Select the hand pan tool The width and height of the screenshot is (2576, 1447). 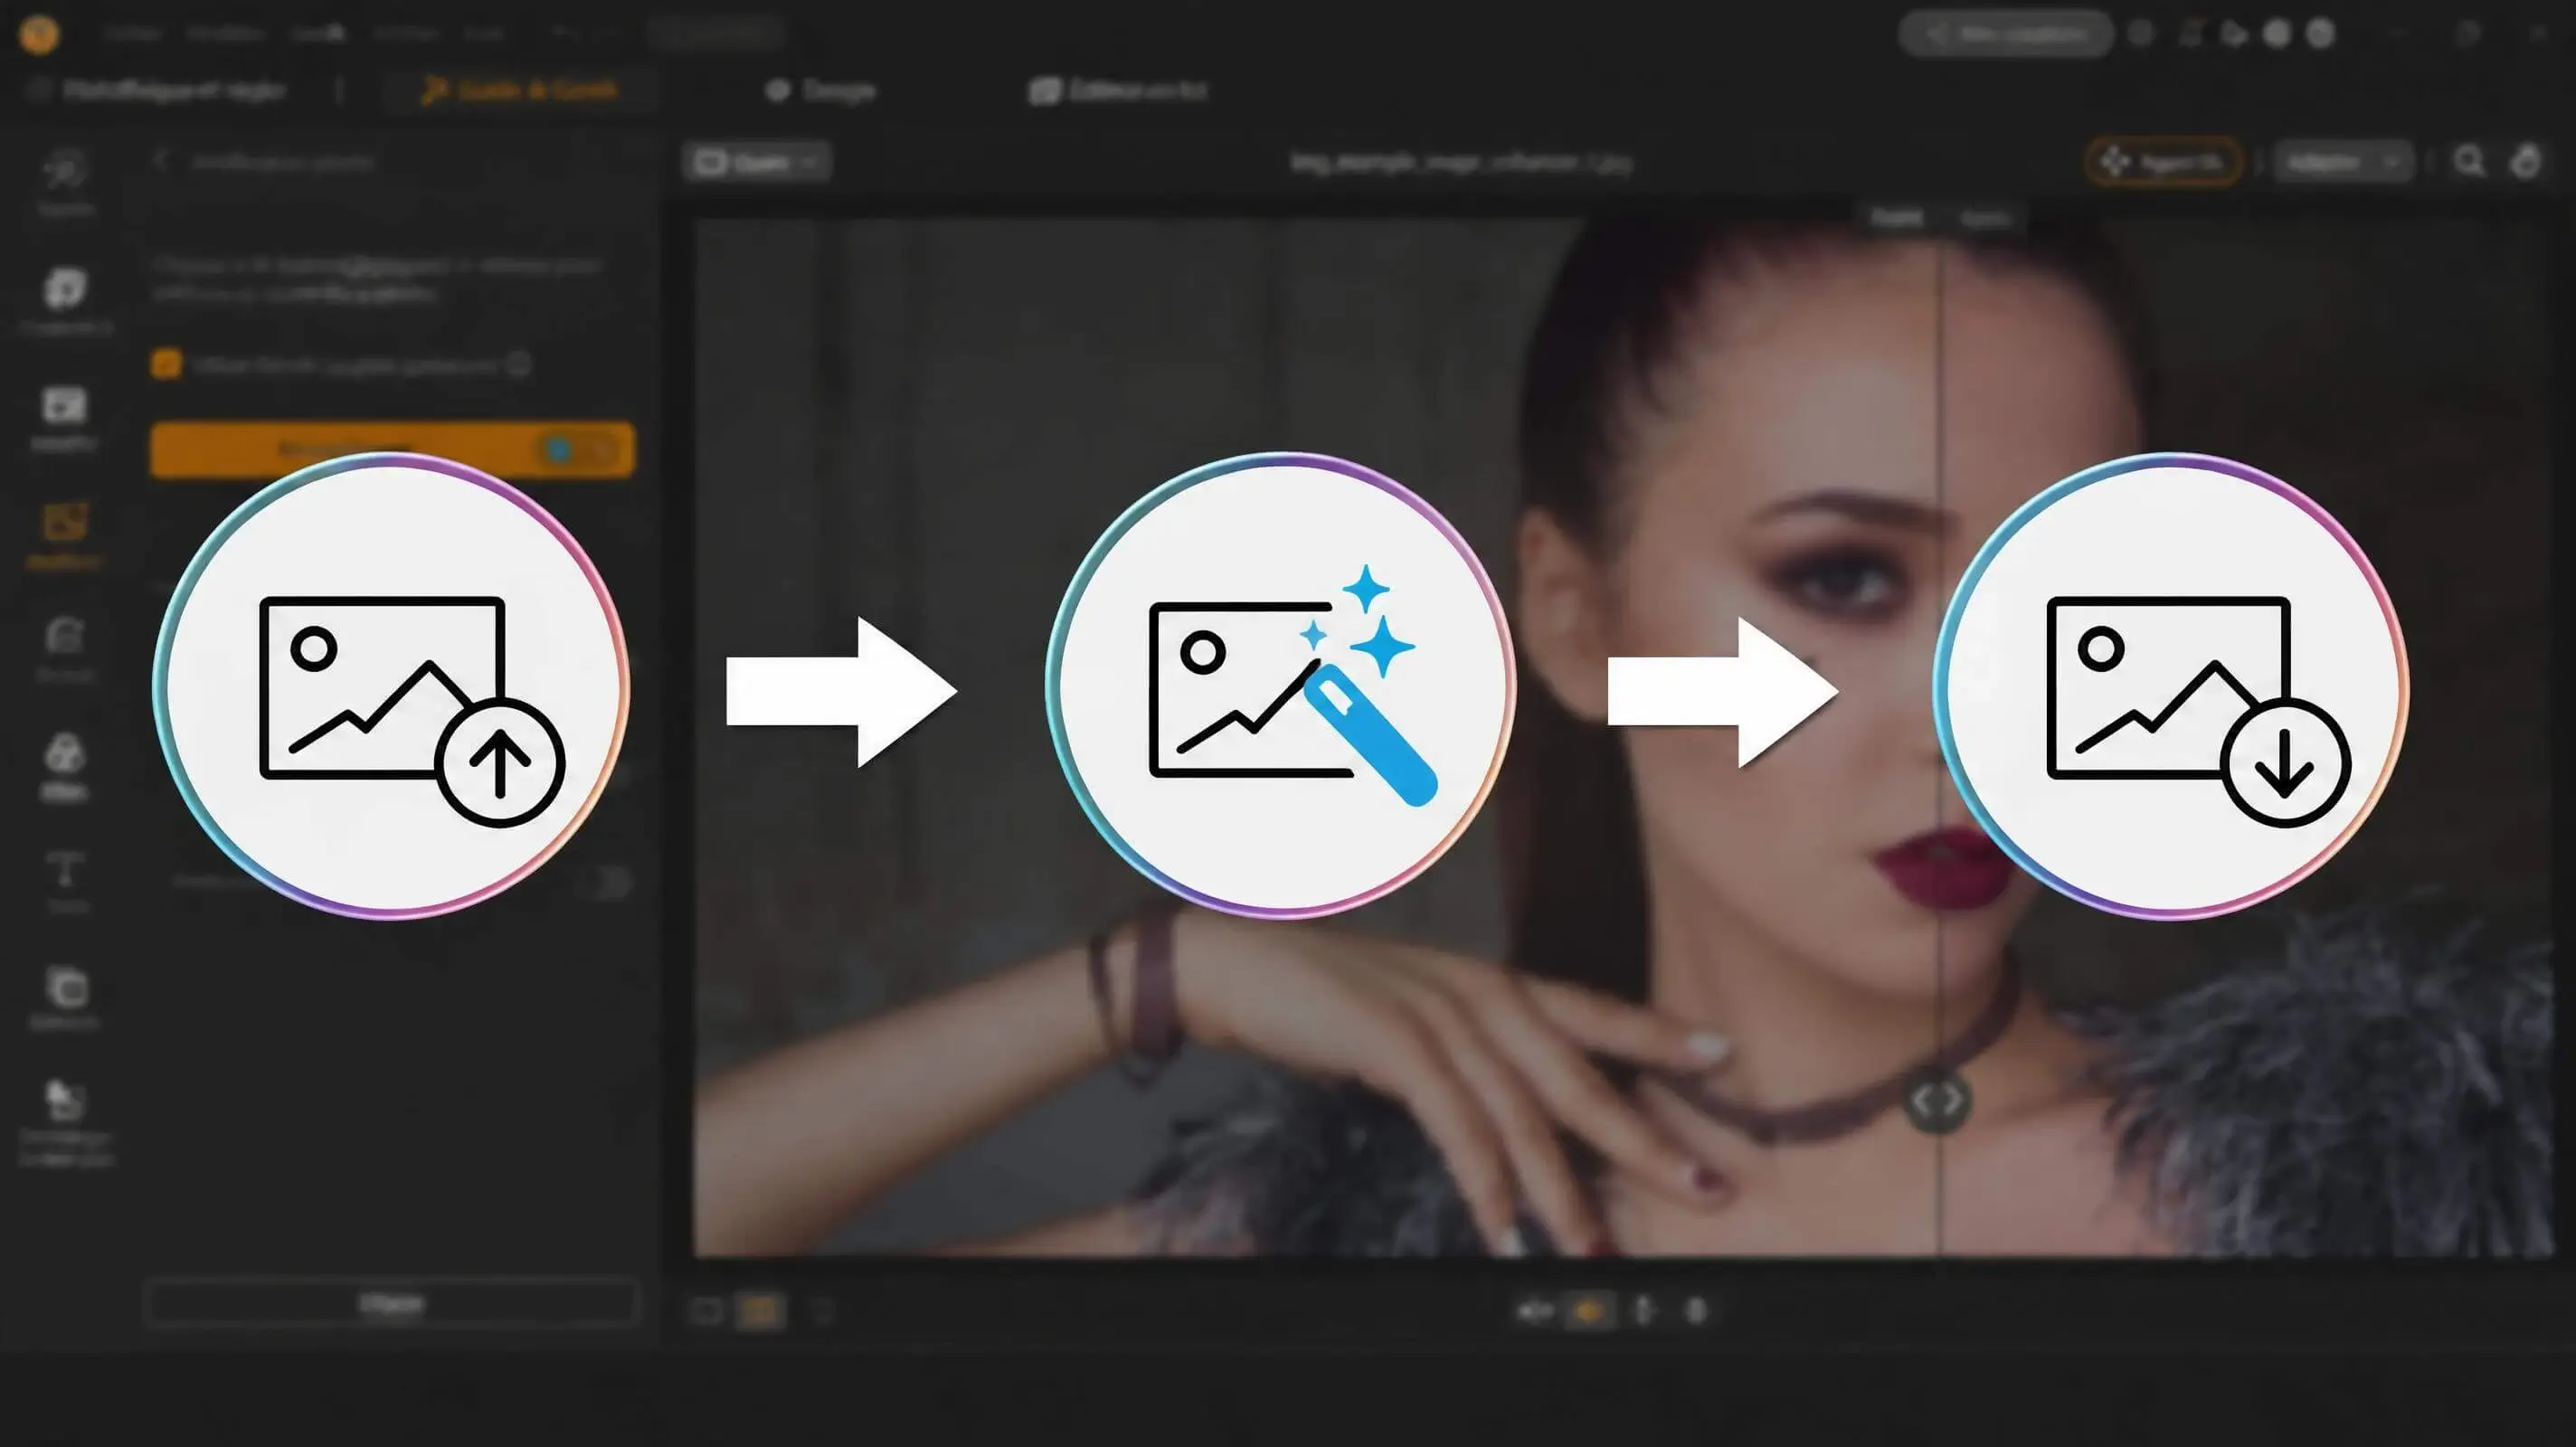coord(2526,161)
